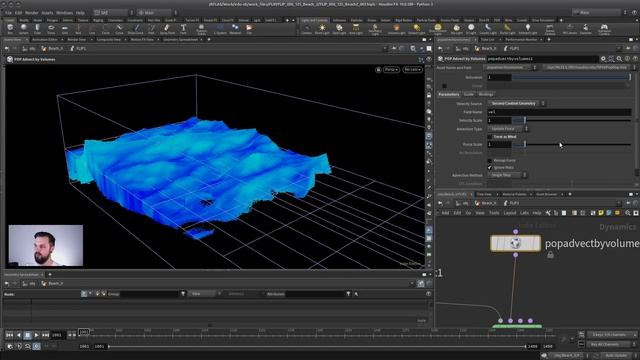Add an Ambient Light from shelf
Viewport: 640px width, 360px height.
(x=528, y=29)
